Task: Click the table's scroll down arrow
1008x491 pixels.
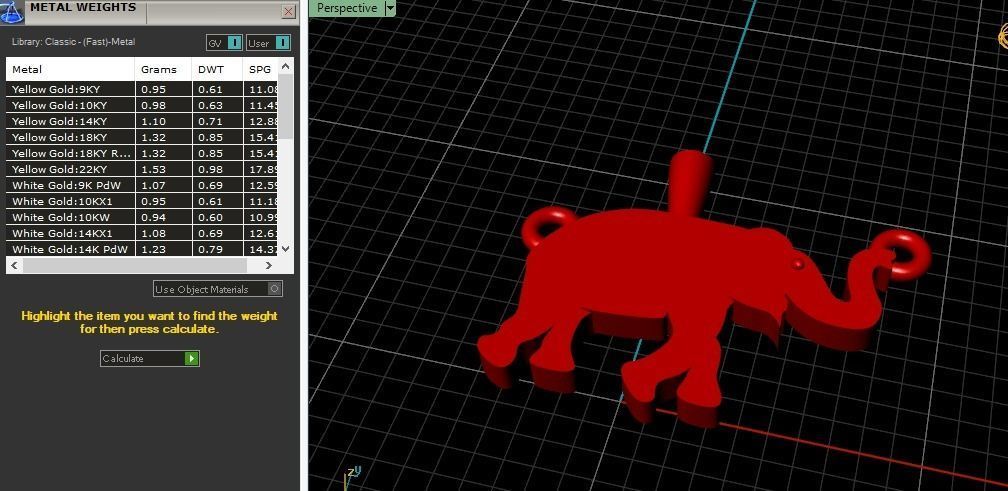Action: [x=286, y=249]
